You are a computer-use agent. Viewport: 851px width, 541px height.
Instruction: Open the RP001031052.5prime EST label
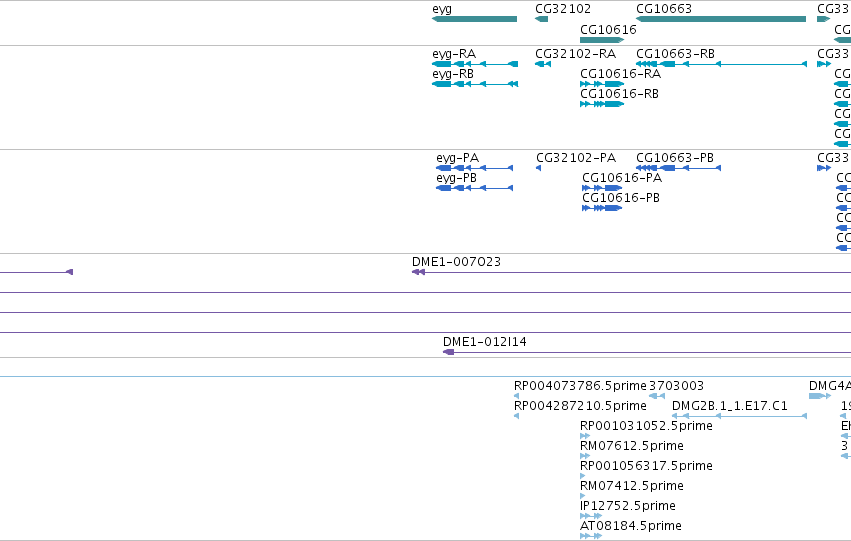tap(646, 426)
